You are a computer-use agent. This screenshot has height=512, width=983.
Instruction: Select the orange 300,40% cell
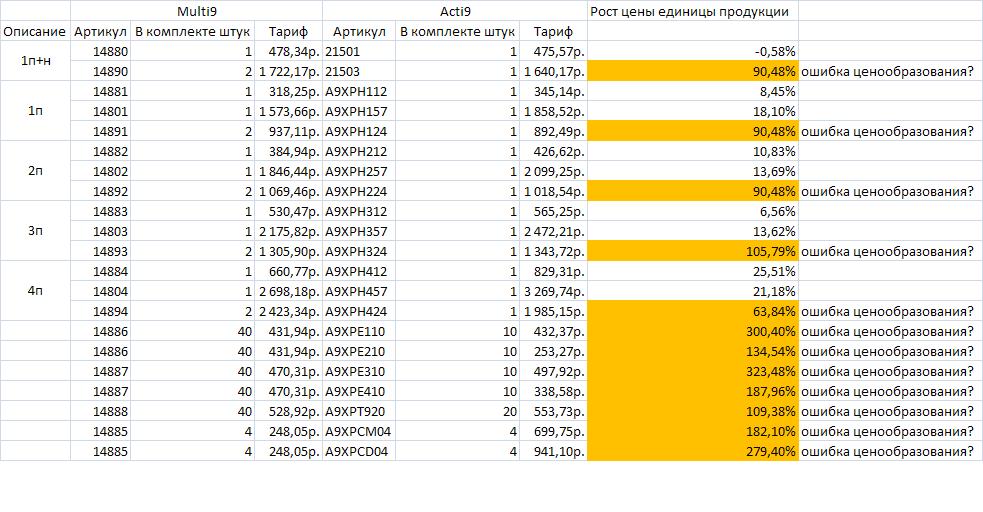pos(693,332)
